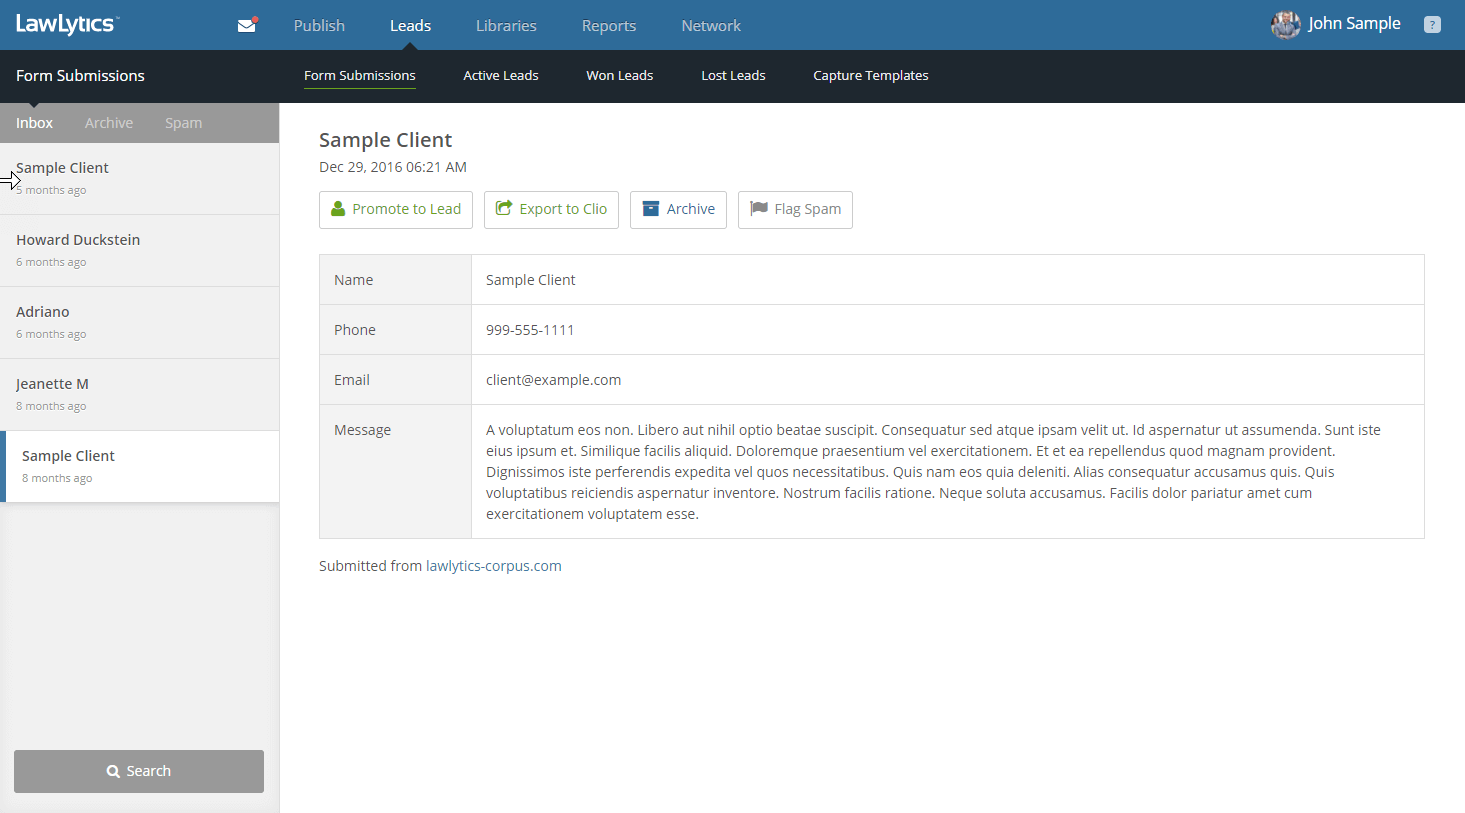Open the Publish menu
This screenshot has width=1465, height=813.
pyautogui.click(x=319, y=26)
